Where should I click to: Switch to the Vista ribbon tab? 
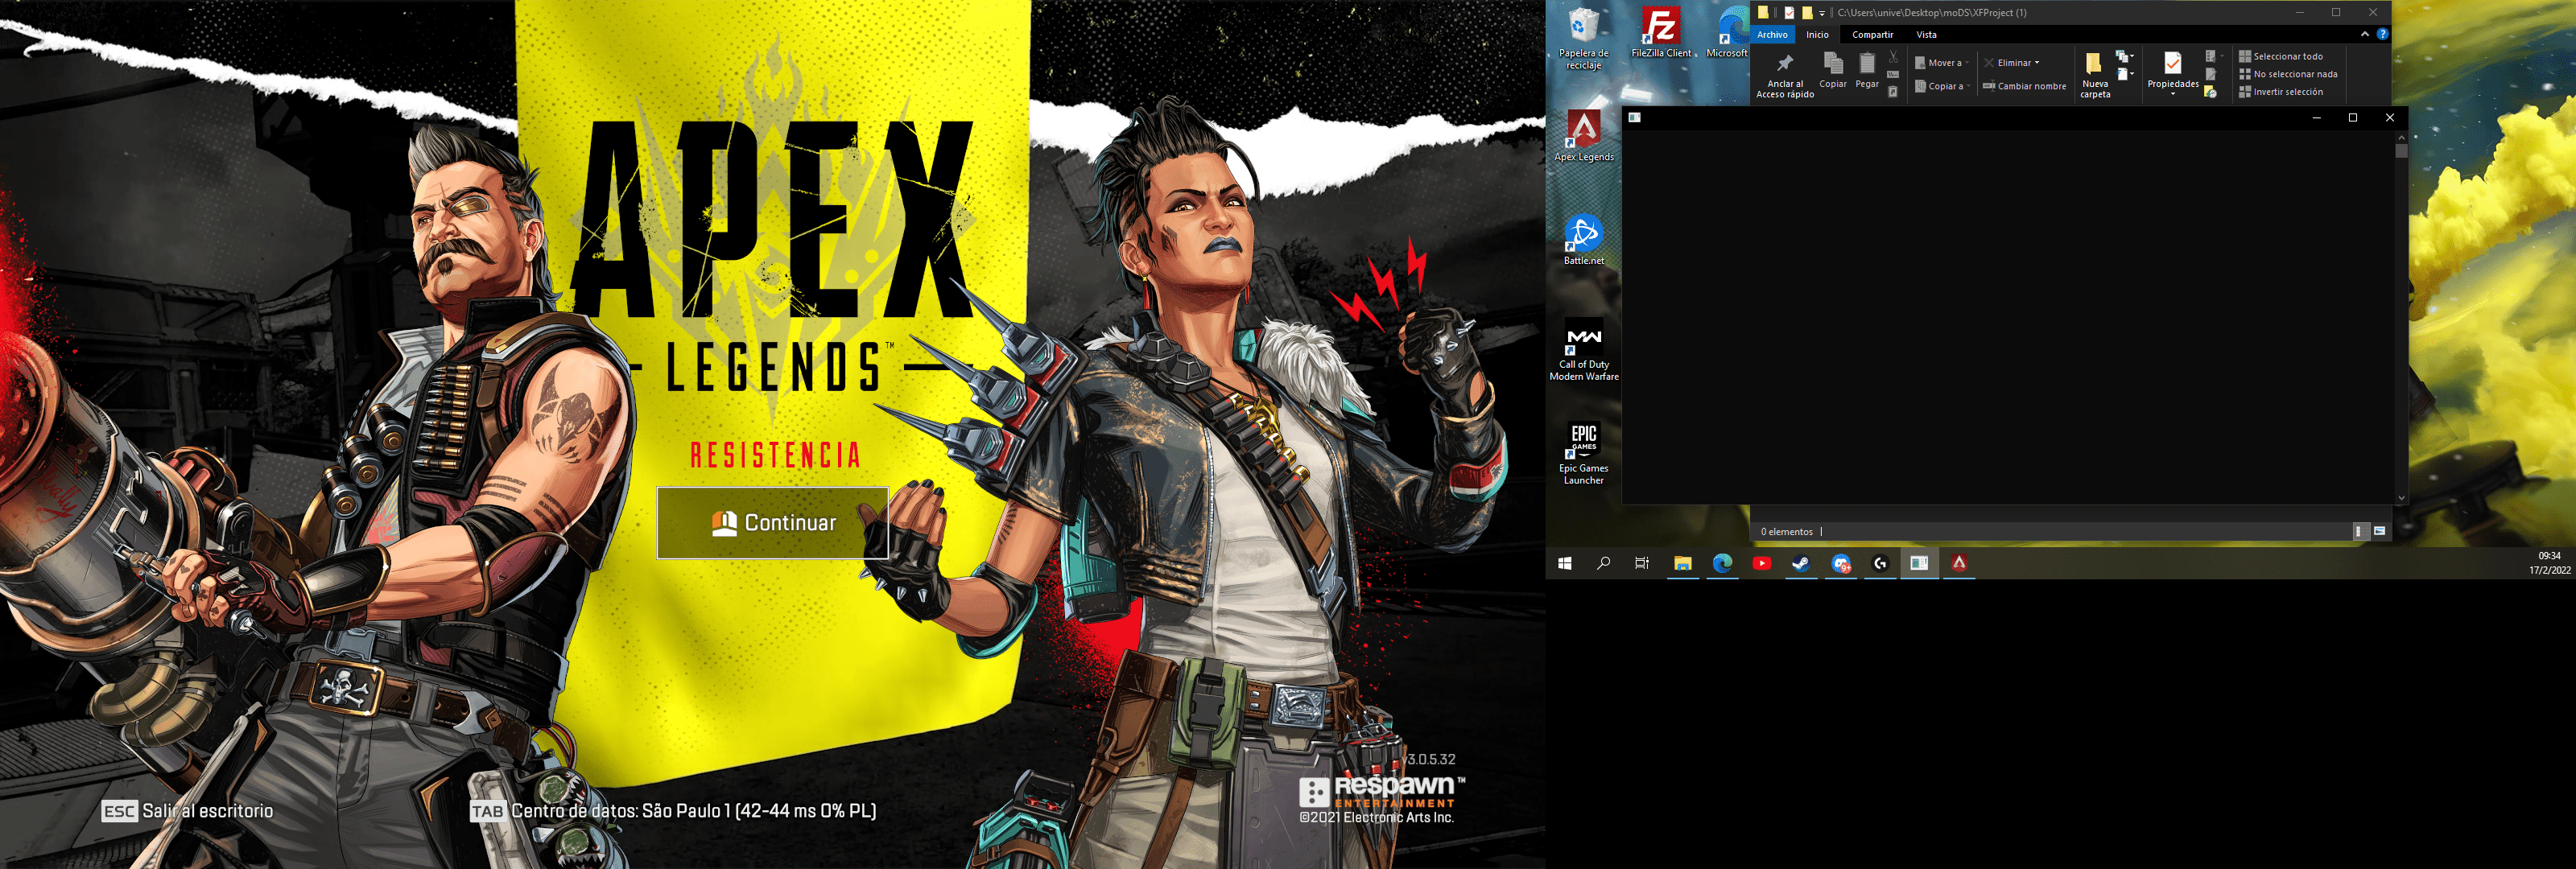point(1927,34)
